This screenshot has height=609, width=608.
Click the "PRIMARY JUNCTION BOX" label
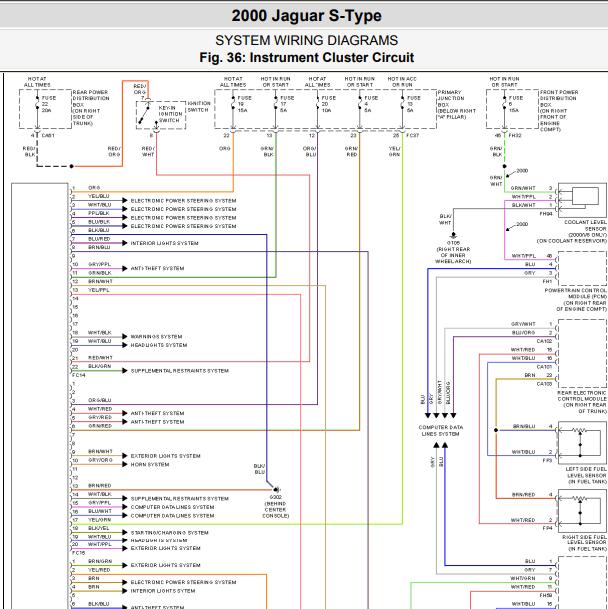click(x=451, y=98)
